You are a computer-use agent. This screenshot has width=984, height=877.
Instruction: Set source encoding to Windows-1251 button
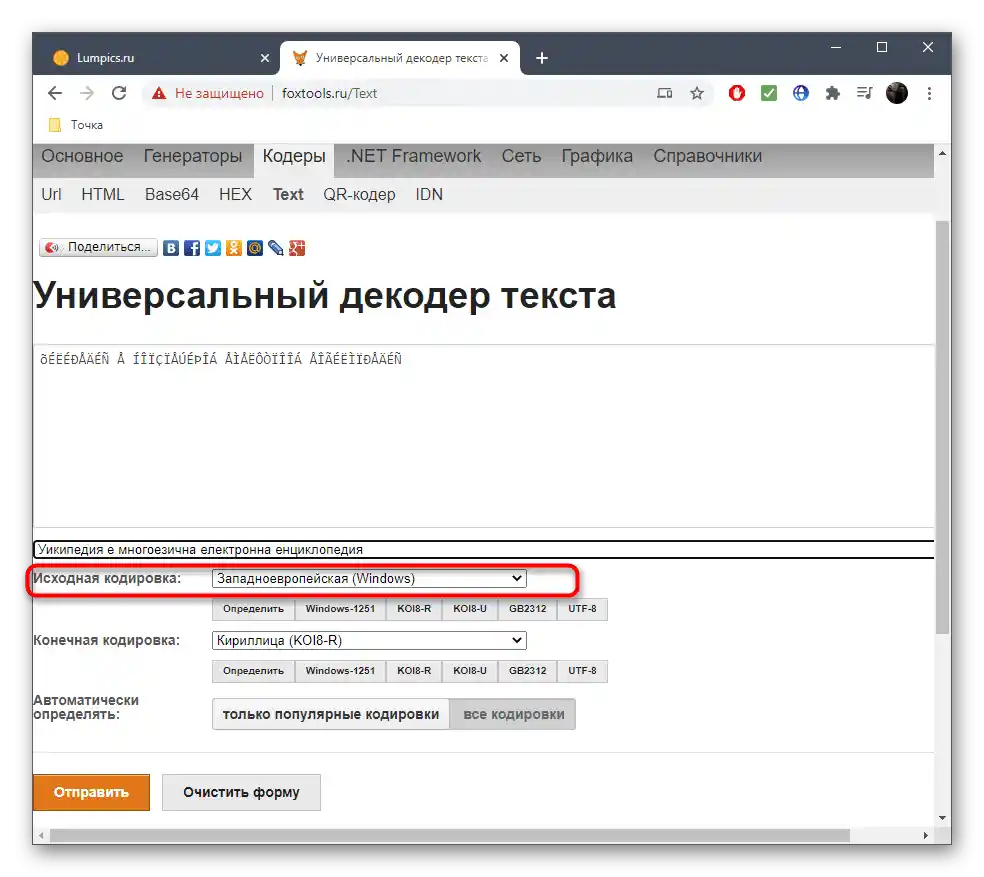pos(340,609)
